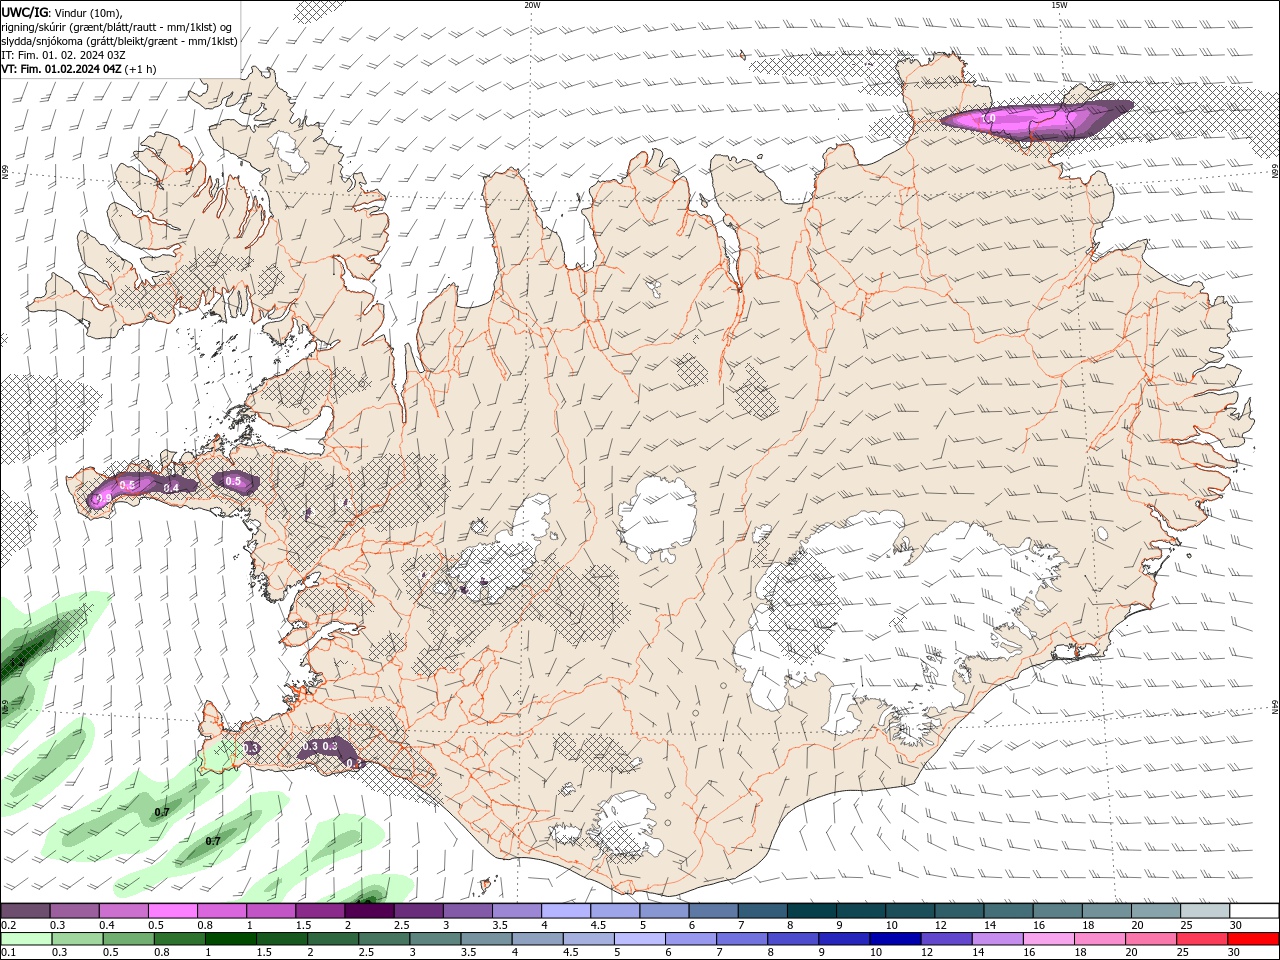Click the bold 'VT: Fim. 01.02.2024 04Z' line
Viewport: 1280px width, 960px height.
click(61, 69)
